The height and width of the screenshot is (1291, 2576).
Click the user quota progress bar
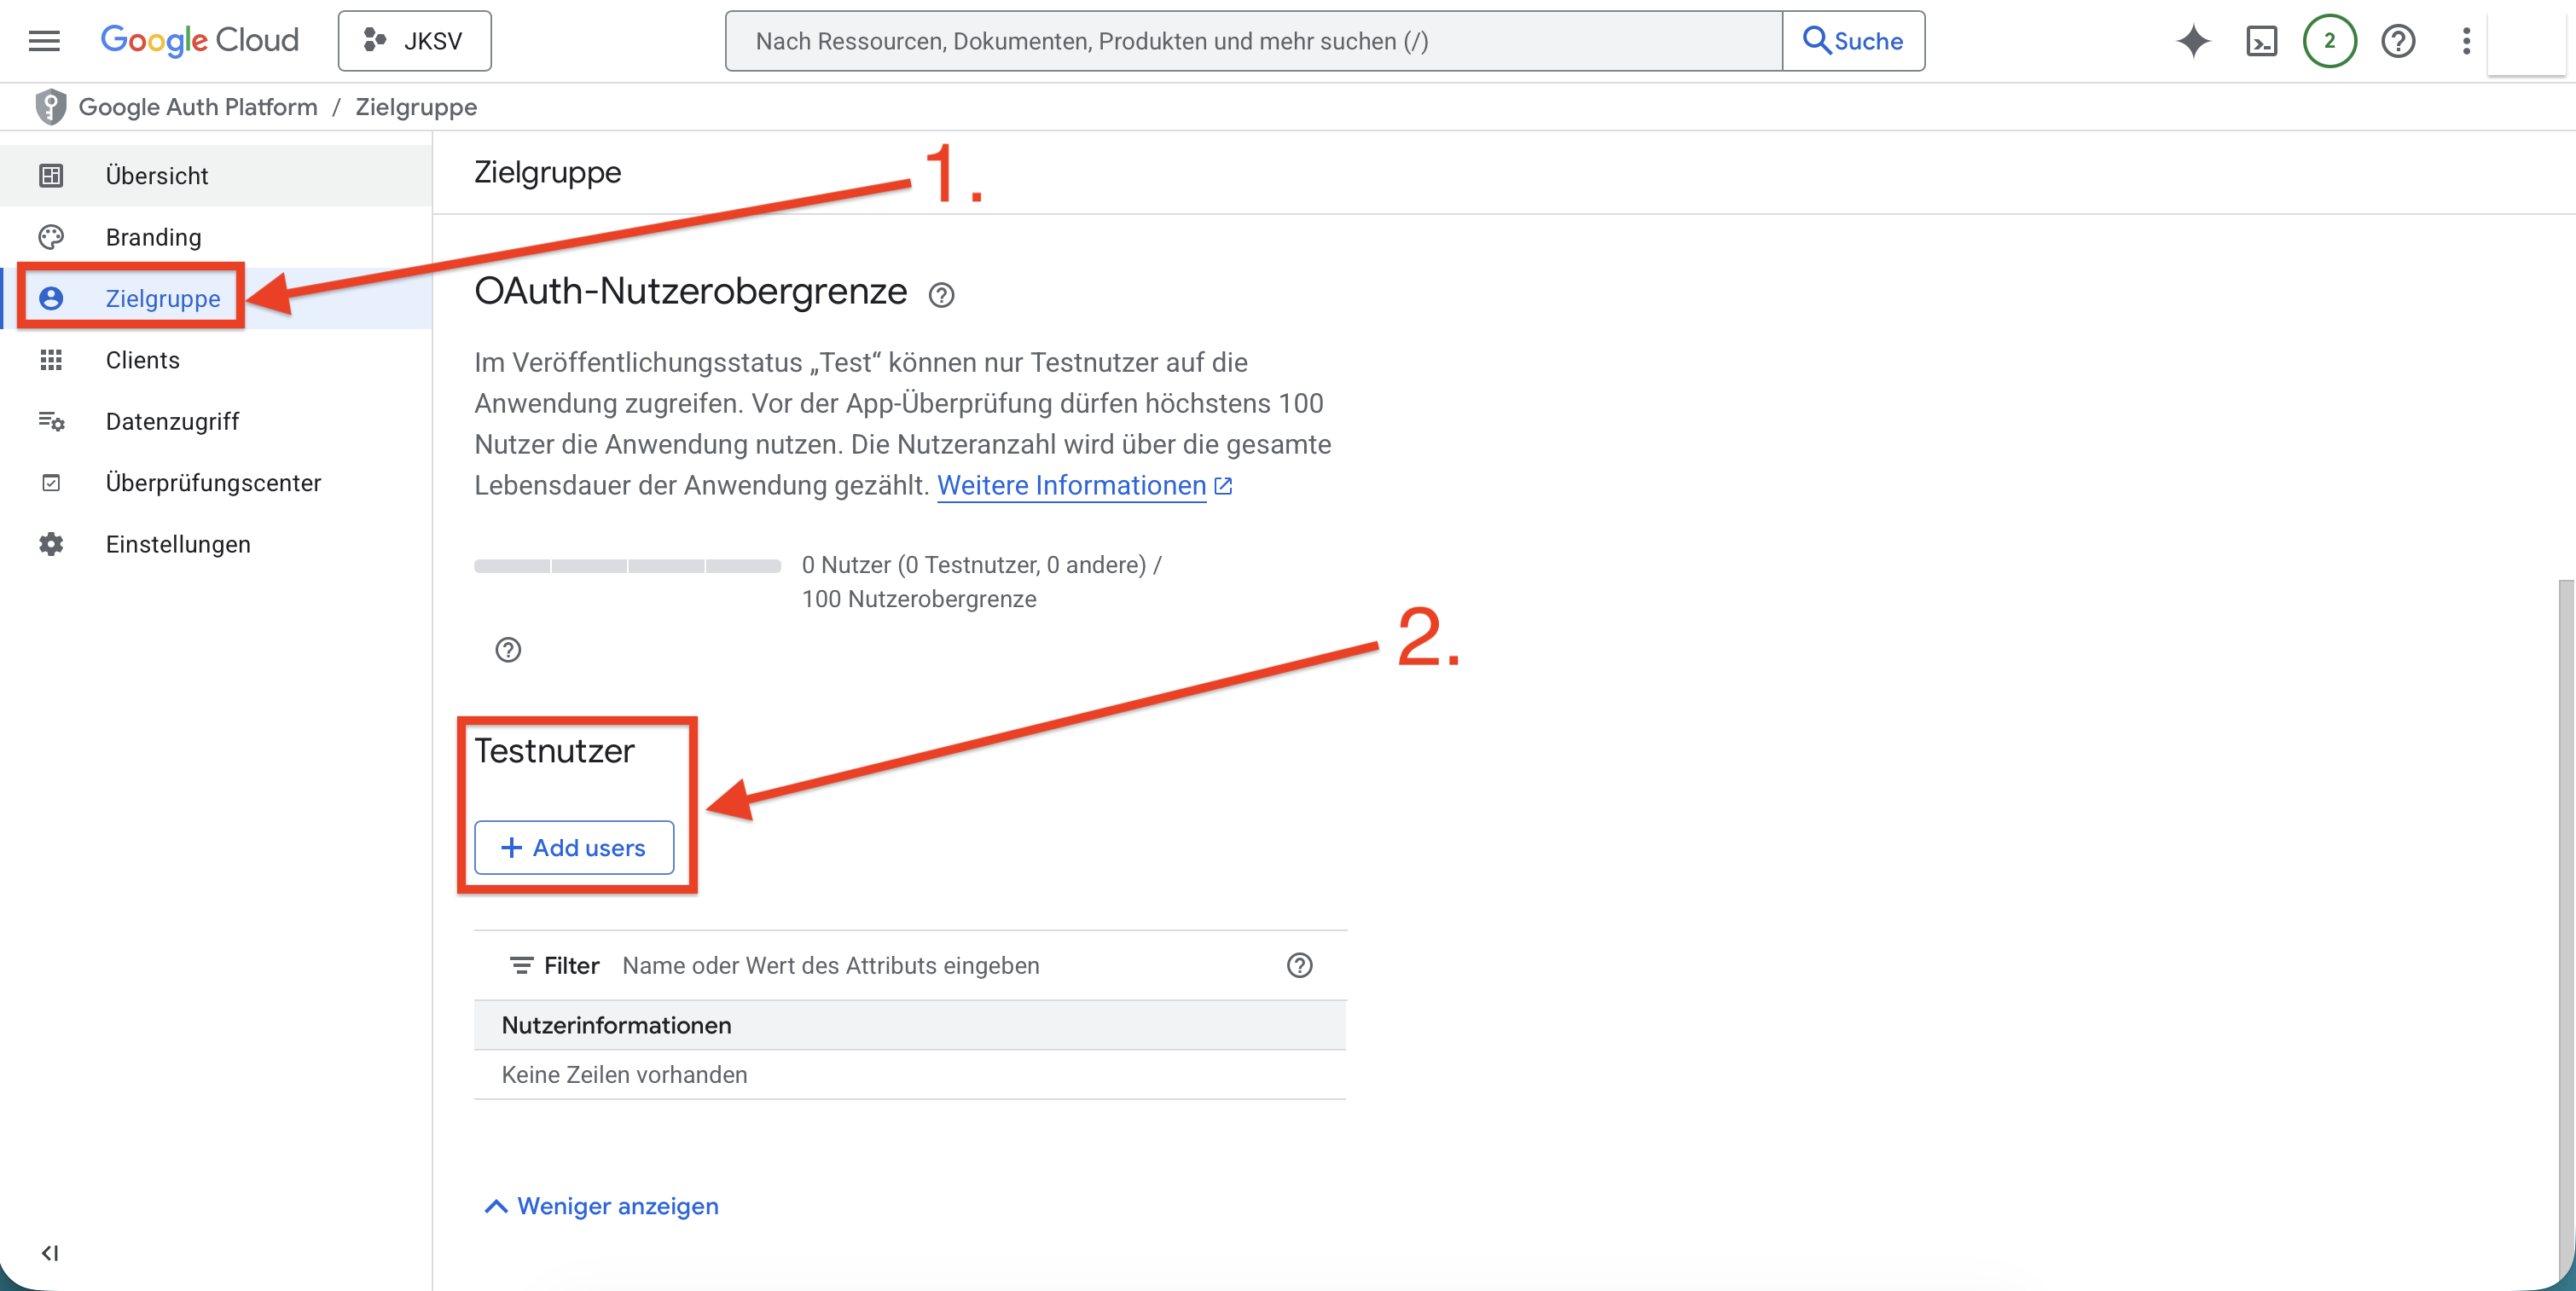pyautogui.click(x=627, y=566)
